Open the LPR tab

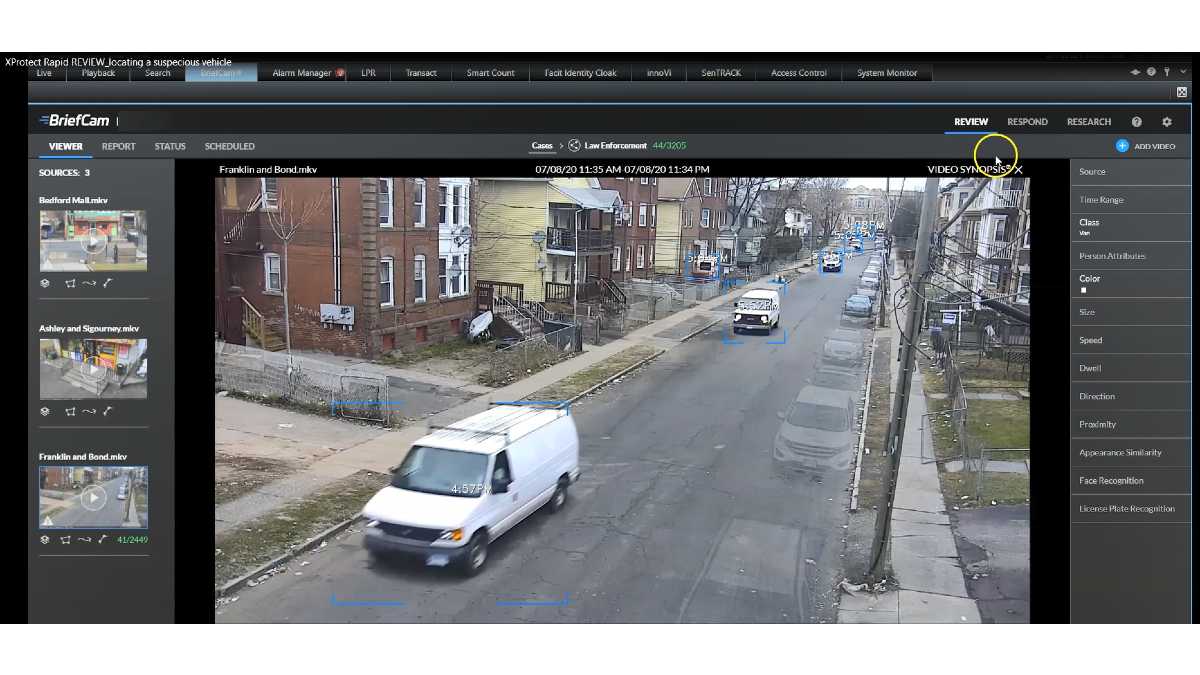368,73
